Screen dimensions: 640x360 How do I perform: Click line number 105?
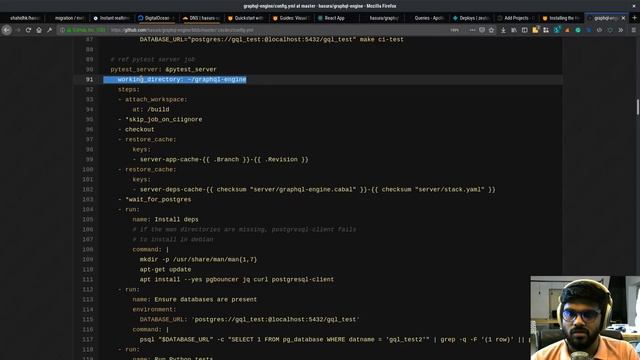click(x=88, y=220)
